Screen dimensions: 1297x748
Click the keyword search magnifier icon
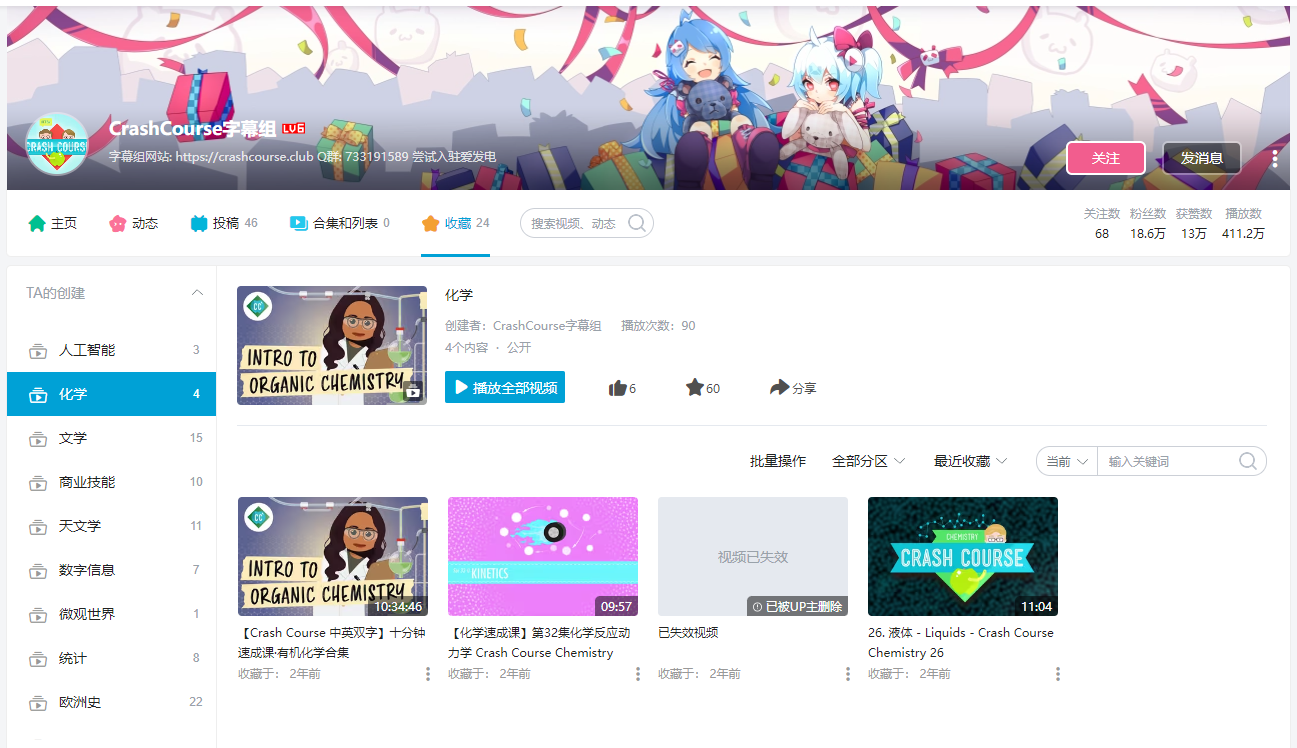[1248, 461]
